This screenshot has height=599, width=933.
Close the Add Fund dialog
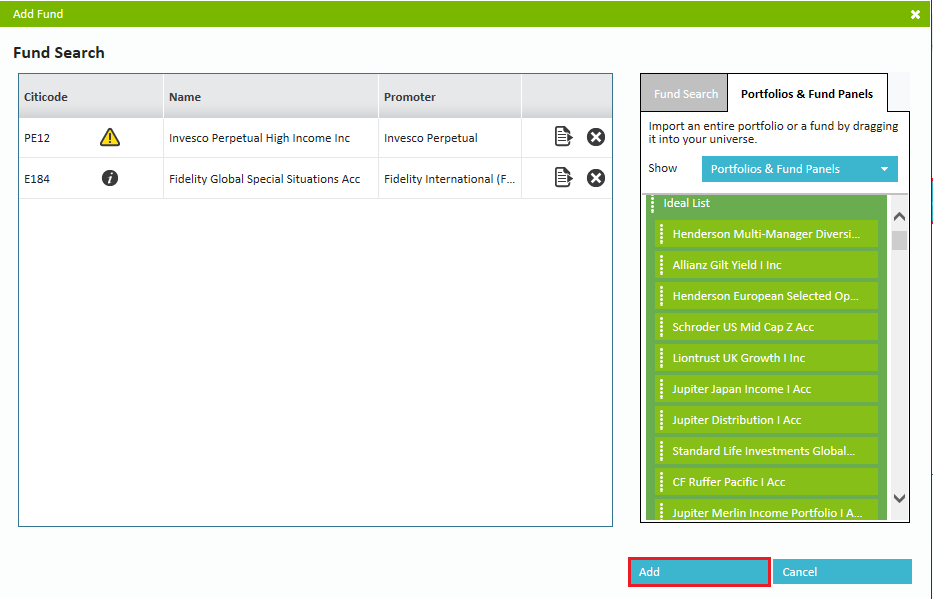[x=915, y=14]
